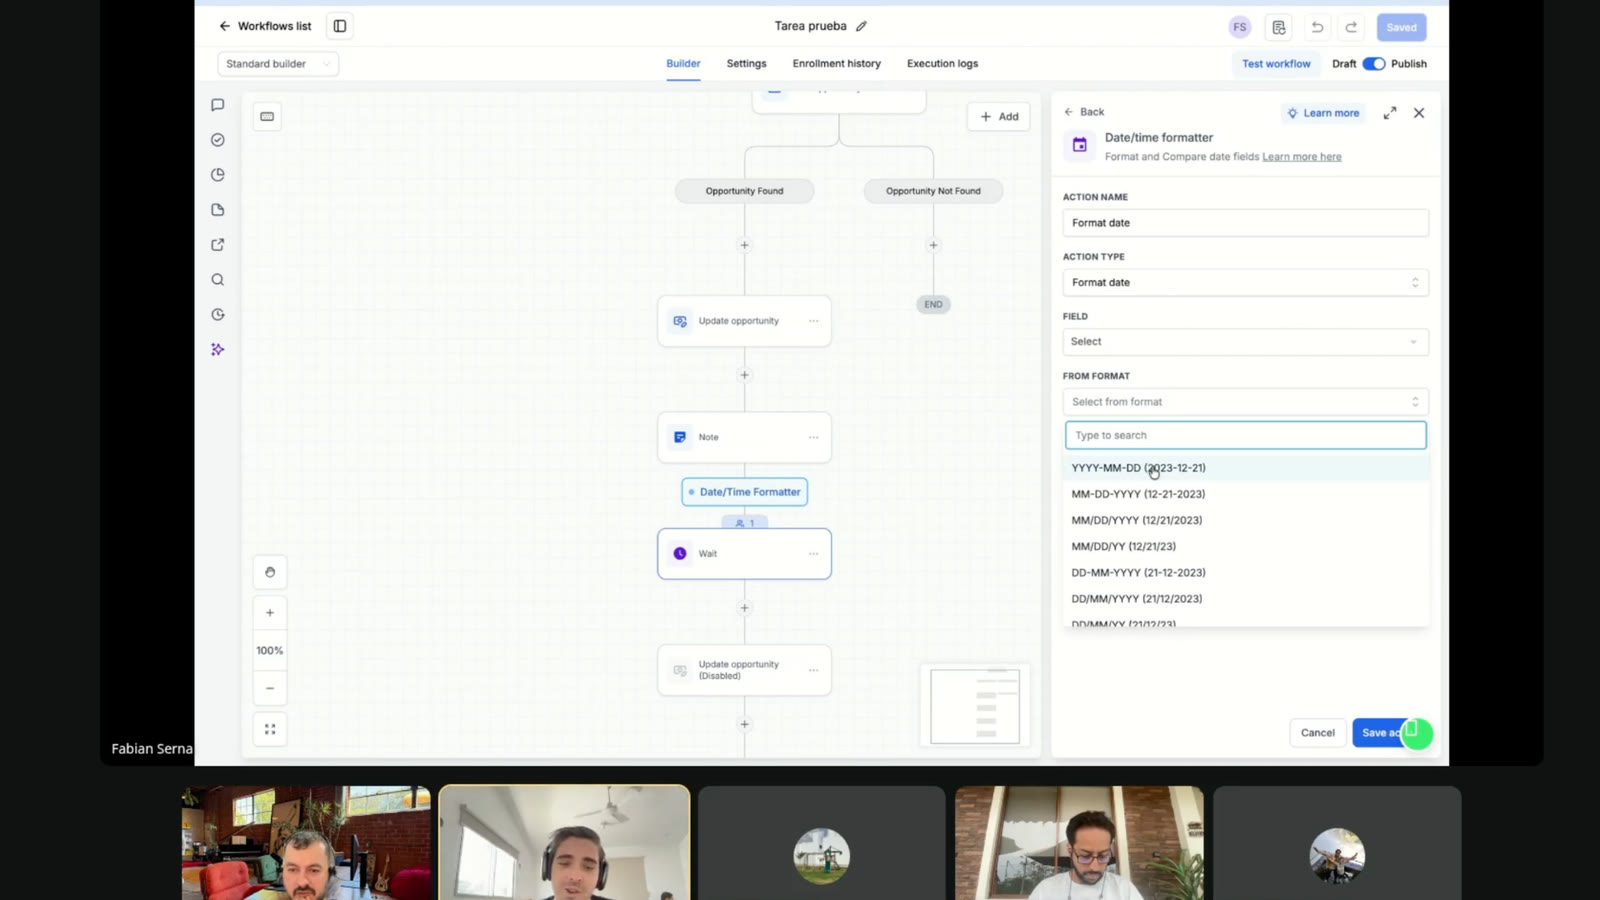1600x900 pixels.
Task: Open the pie chart stats icon in sidebar
Action: click(218, 175)
